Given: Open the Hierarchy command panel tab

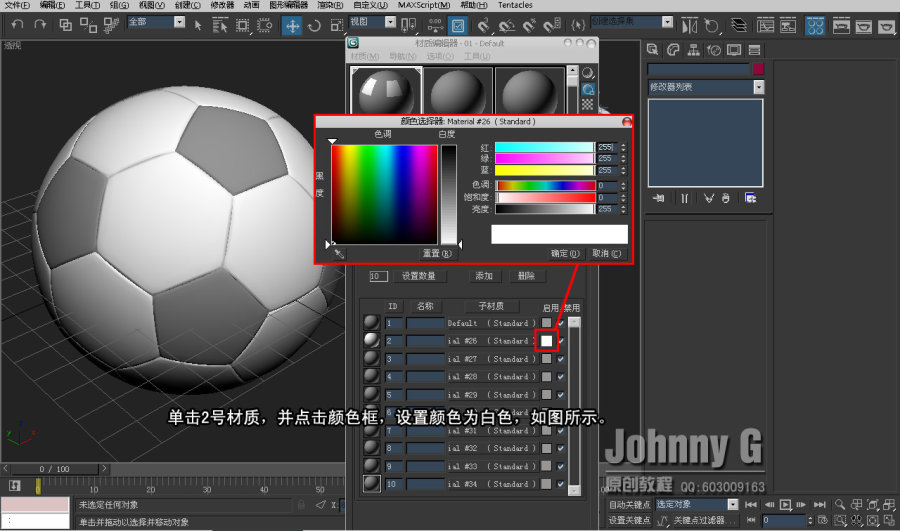Looking at the screenshot, I should 693,50.
